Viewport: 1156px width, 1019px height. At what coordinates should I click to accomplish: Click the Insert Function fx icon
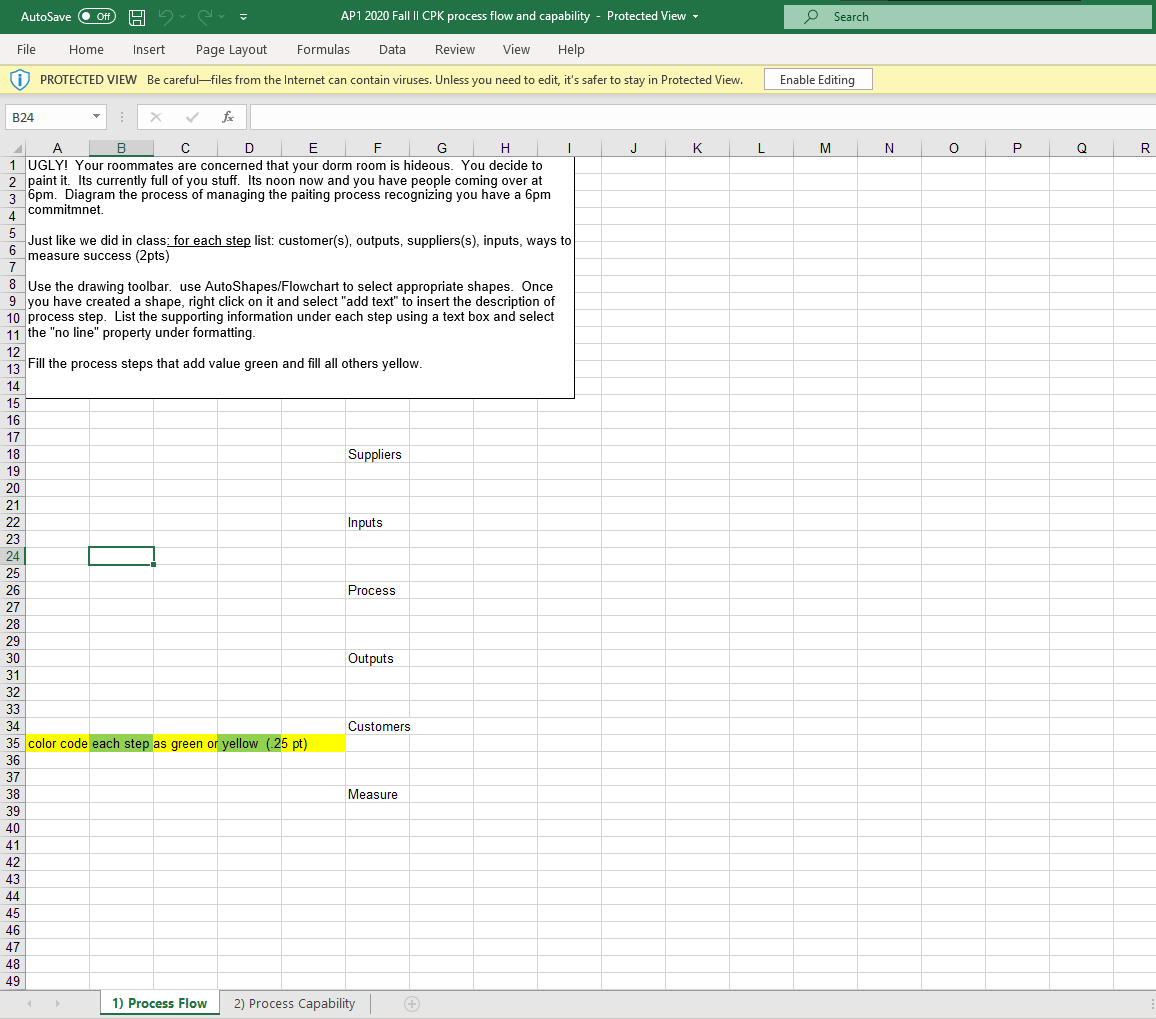click(x=229, y=116)
